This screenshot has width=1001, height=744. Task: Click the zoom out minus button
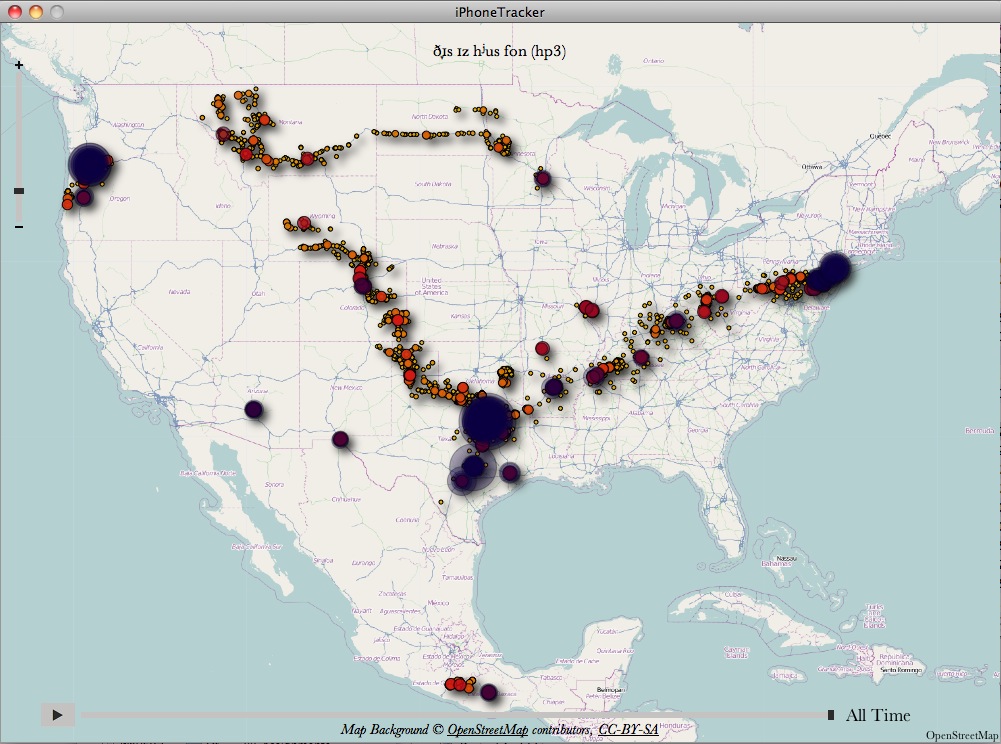[x=19, y=227]
